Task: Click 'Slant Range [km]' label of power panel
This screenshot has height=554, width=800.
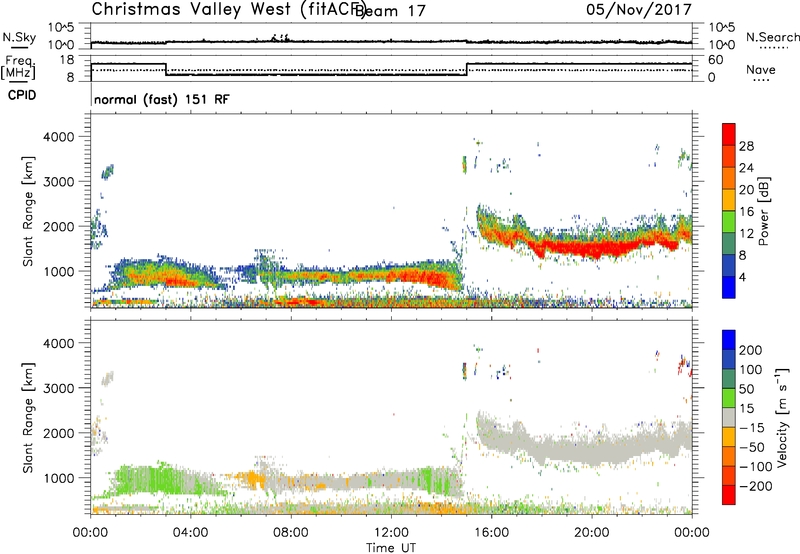Action: pyautogui.click(x=28, y=211)
